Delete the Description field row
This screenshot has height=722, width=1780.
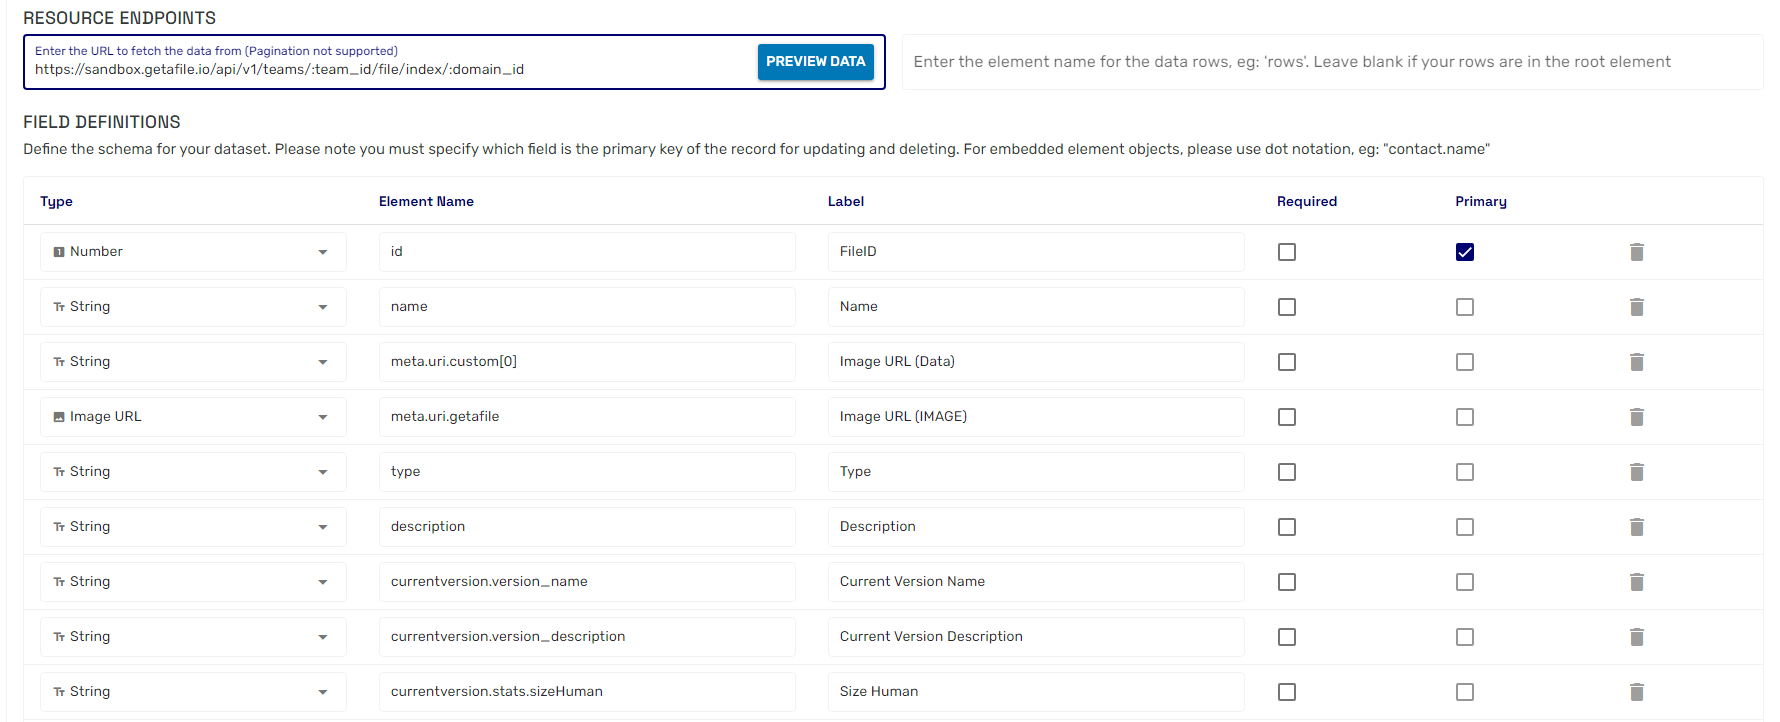[1636, 527]
